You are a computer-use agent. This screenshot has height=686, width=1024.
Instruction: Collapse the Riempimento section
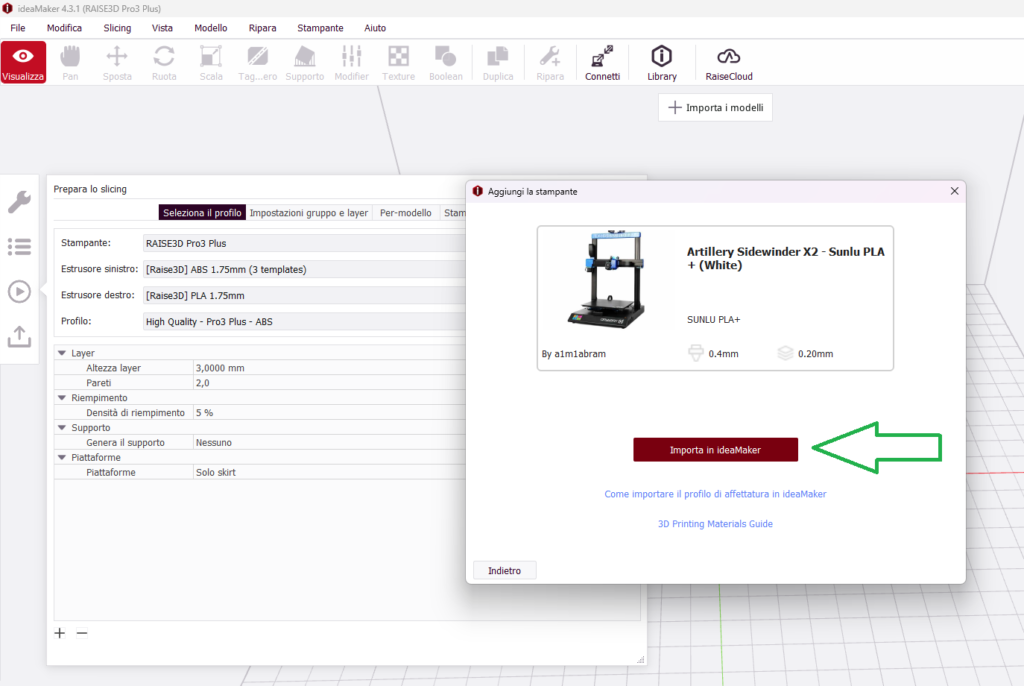tap(62, 398)
